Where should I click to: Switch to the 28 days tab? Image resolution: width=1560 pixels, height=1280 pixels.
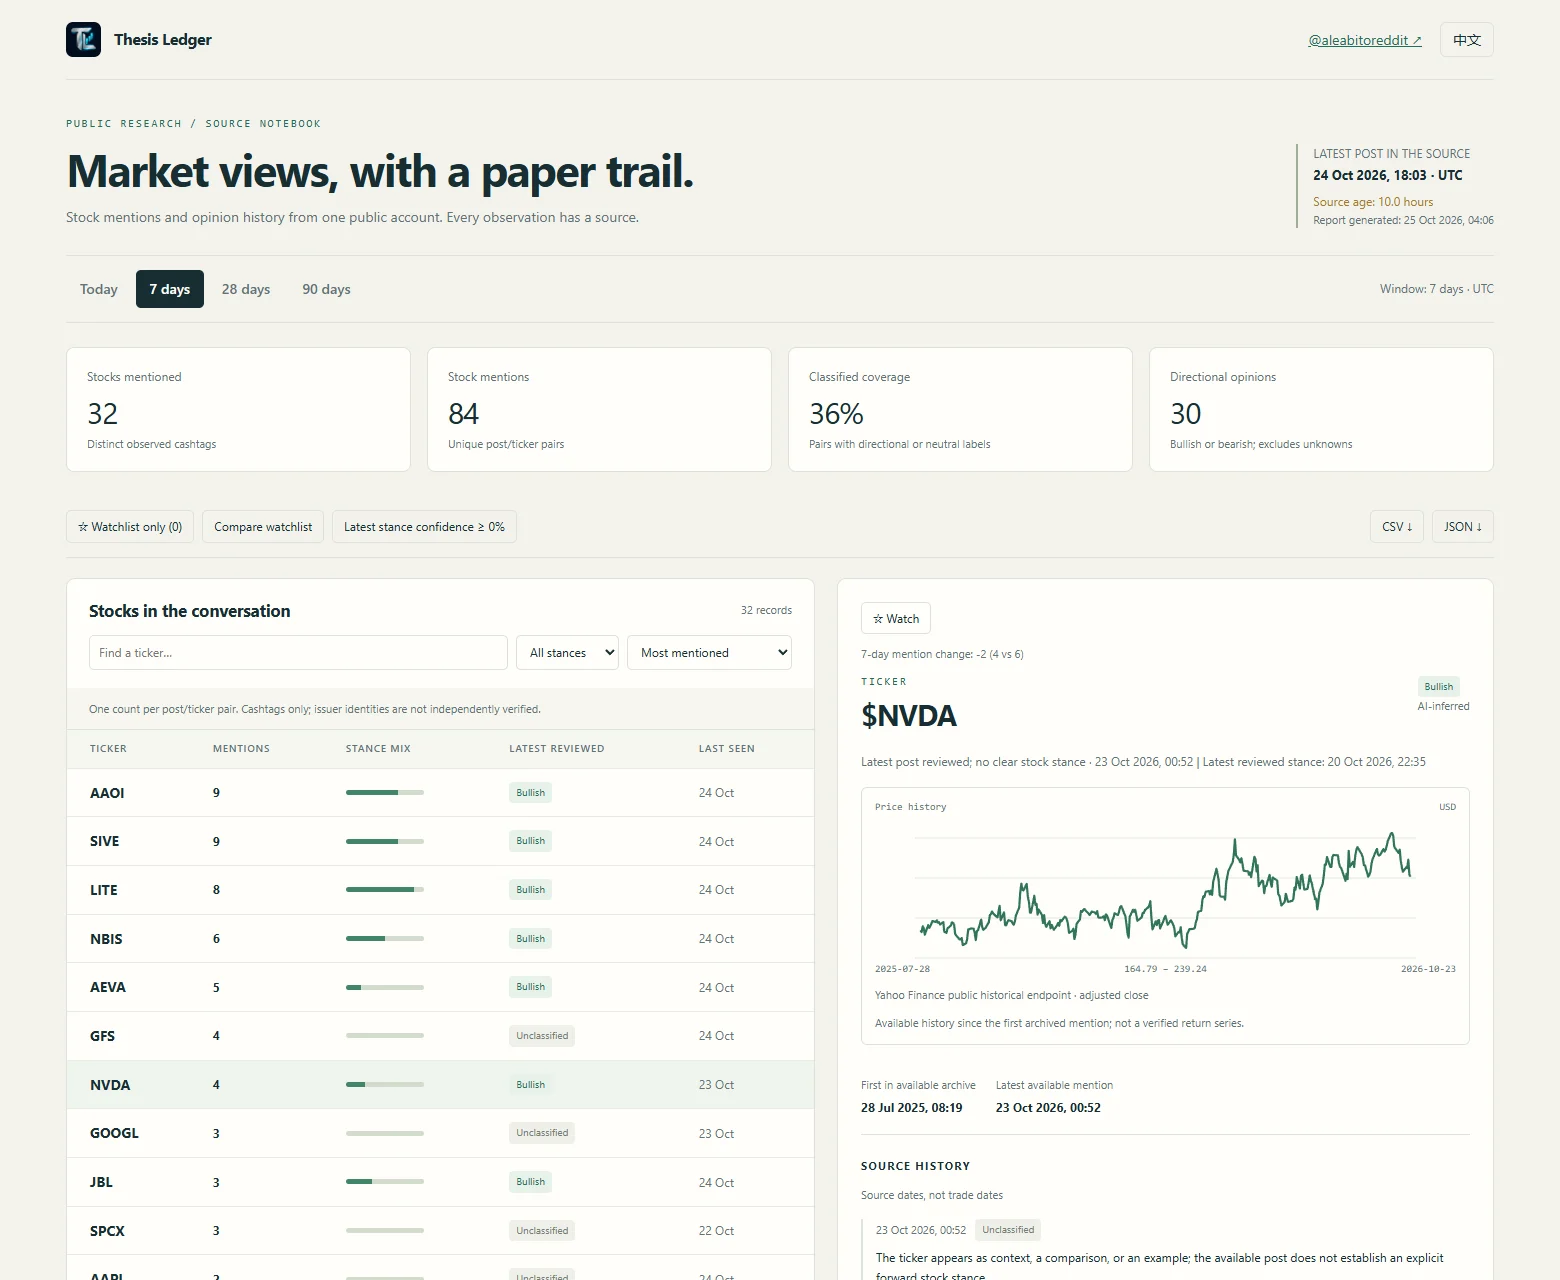[x=246, y=289]
